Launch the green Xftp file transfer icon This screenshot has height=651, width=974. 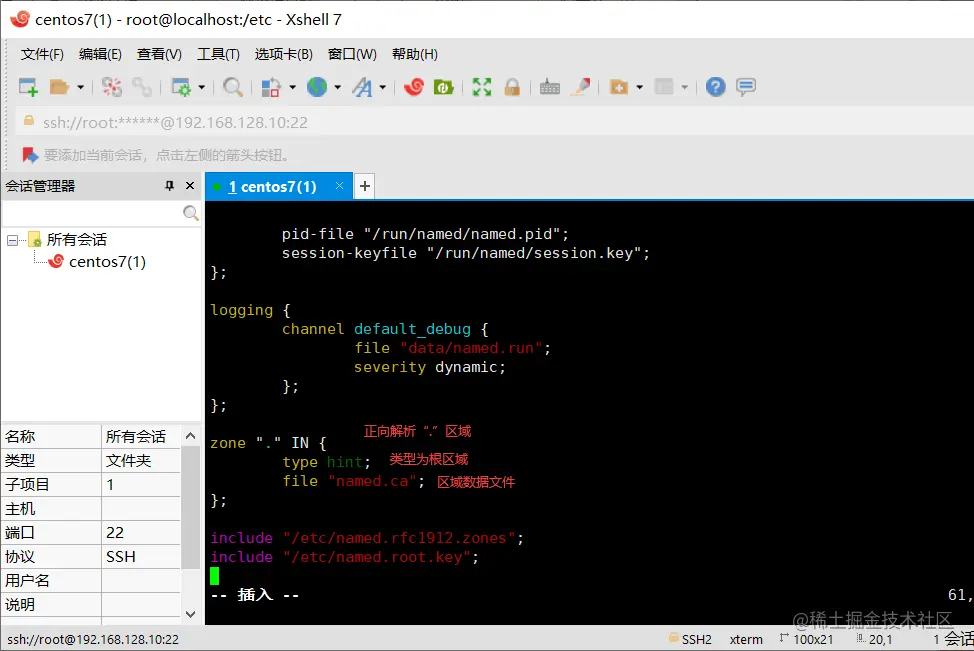(444, 87)
